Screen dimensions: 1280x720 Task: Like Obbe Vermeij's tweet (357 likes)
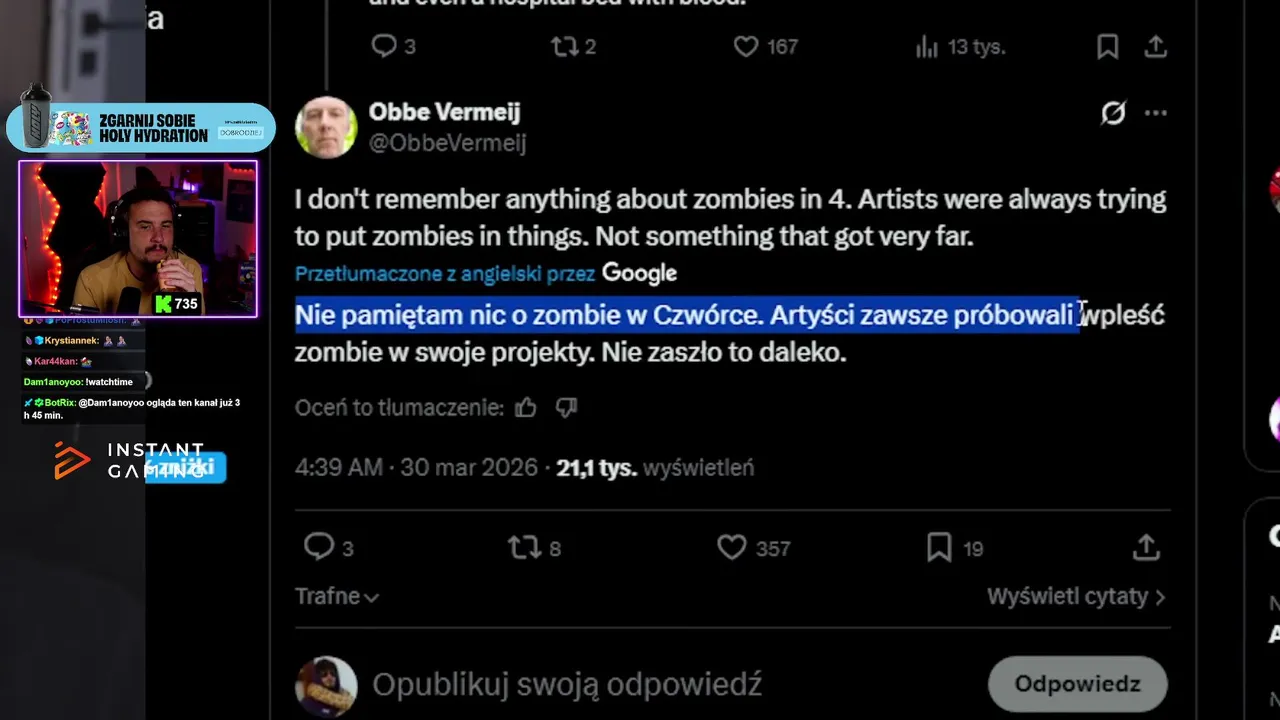(732, 547)
